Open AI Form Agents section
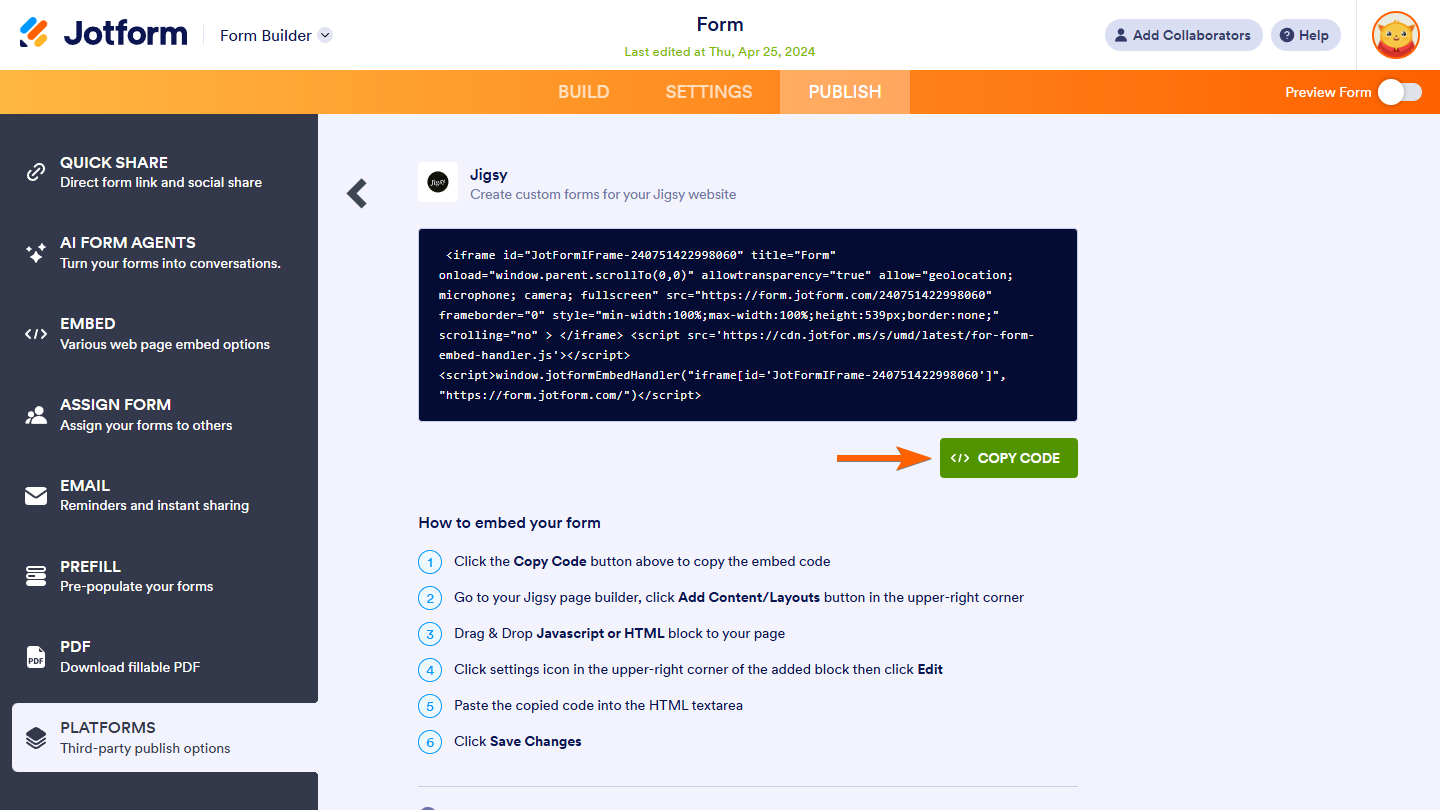 159,253
